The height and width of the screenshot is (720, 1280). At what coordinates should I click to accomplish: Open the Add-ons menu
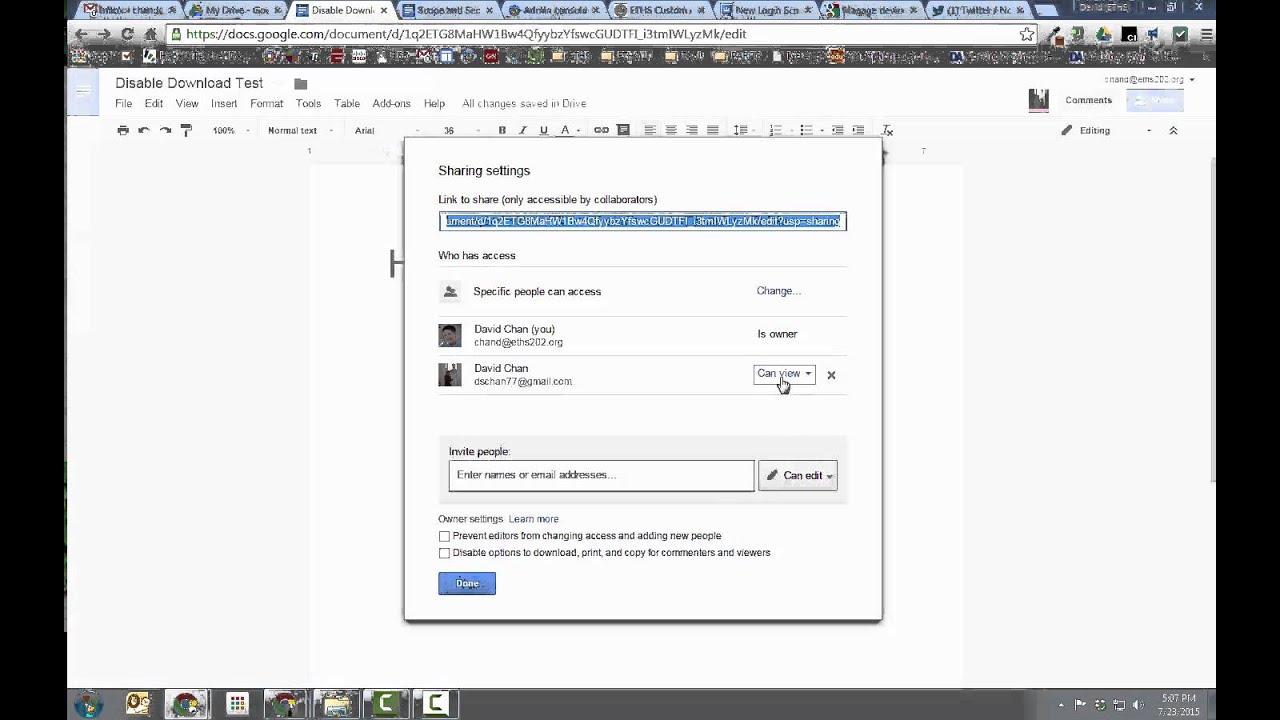coord(391,103)
